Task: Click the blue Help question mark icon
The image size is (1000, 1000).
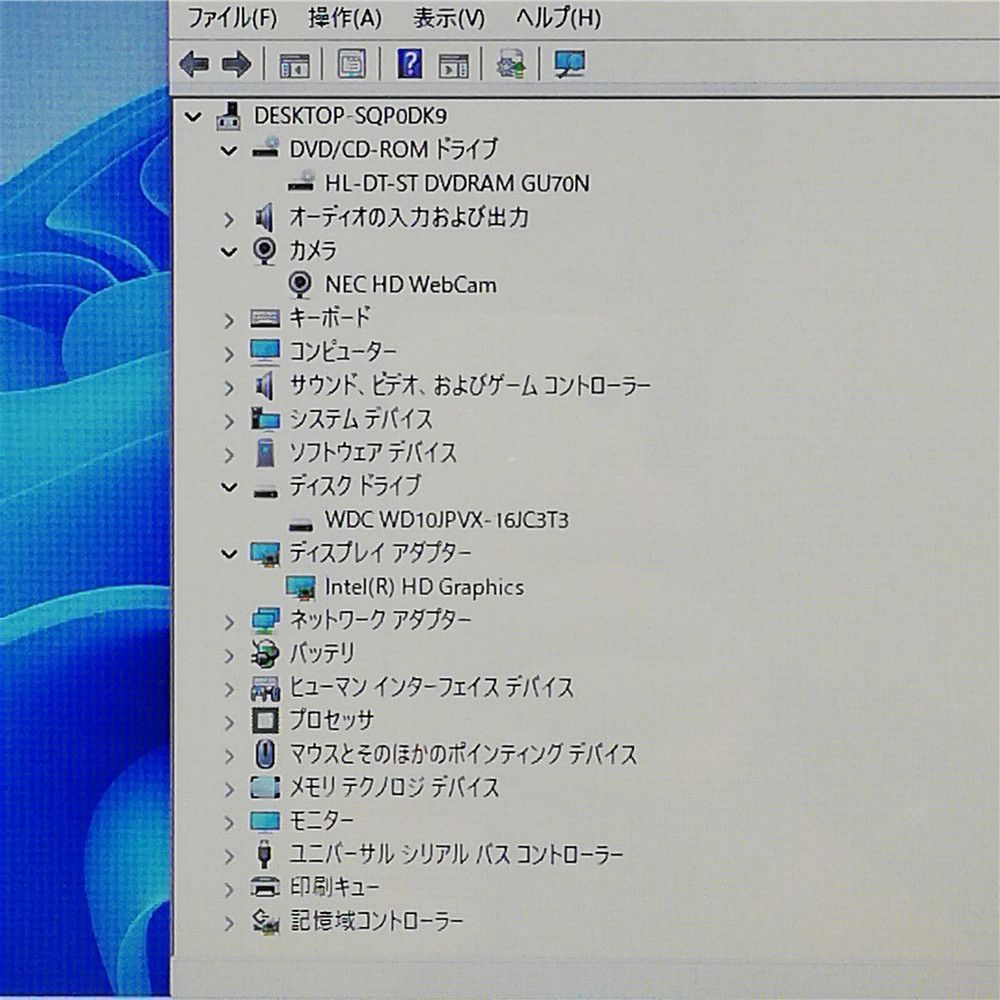Action: coord(409,64)
